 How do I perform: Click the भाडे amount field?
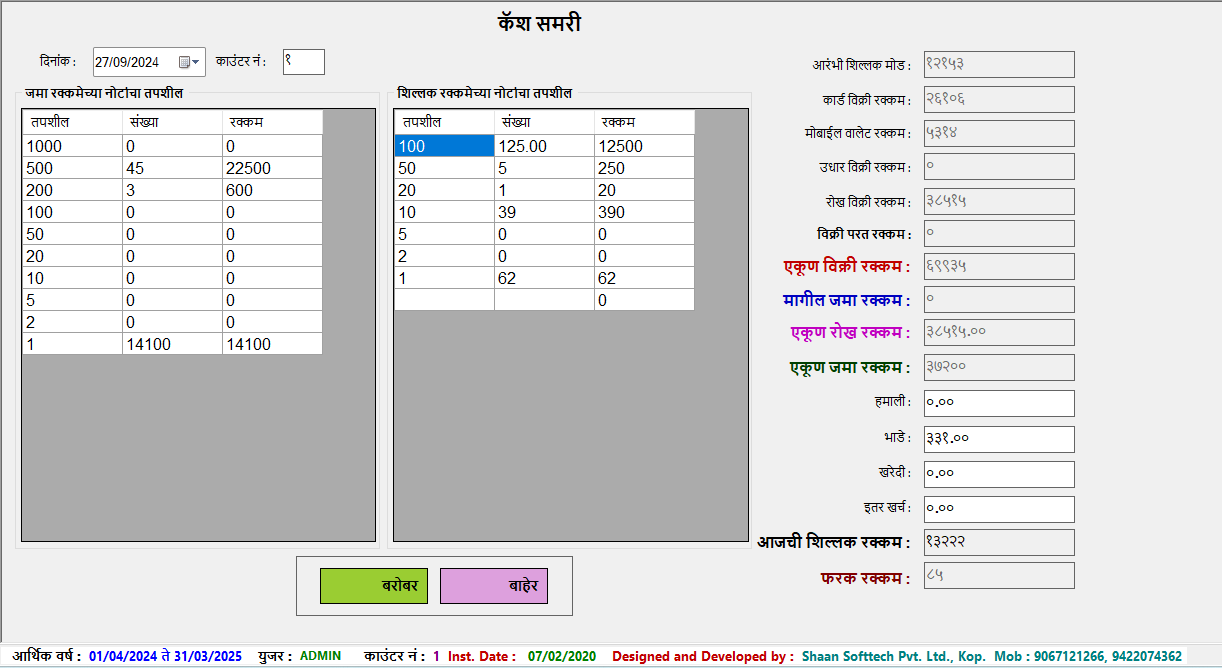click(998, 439)
